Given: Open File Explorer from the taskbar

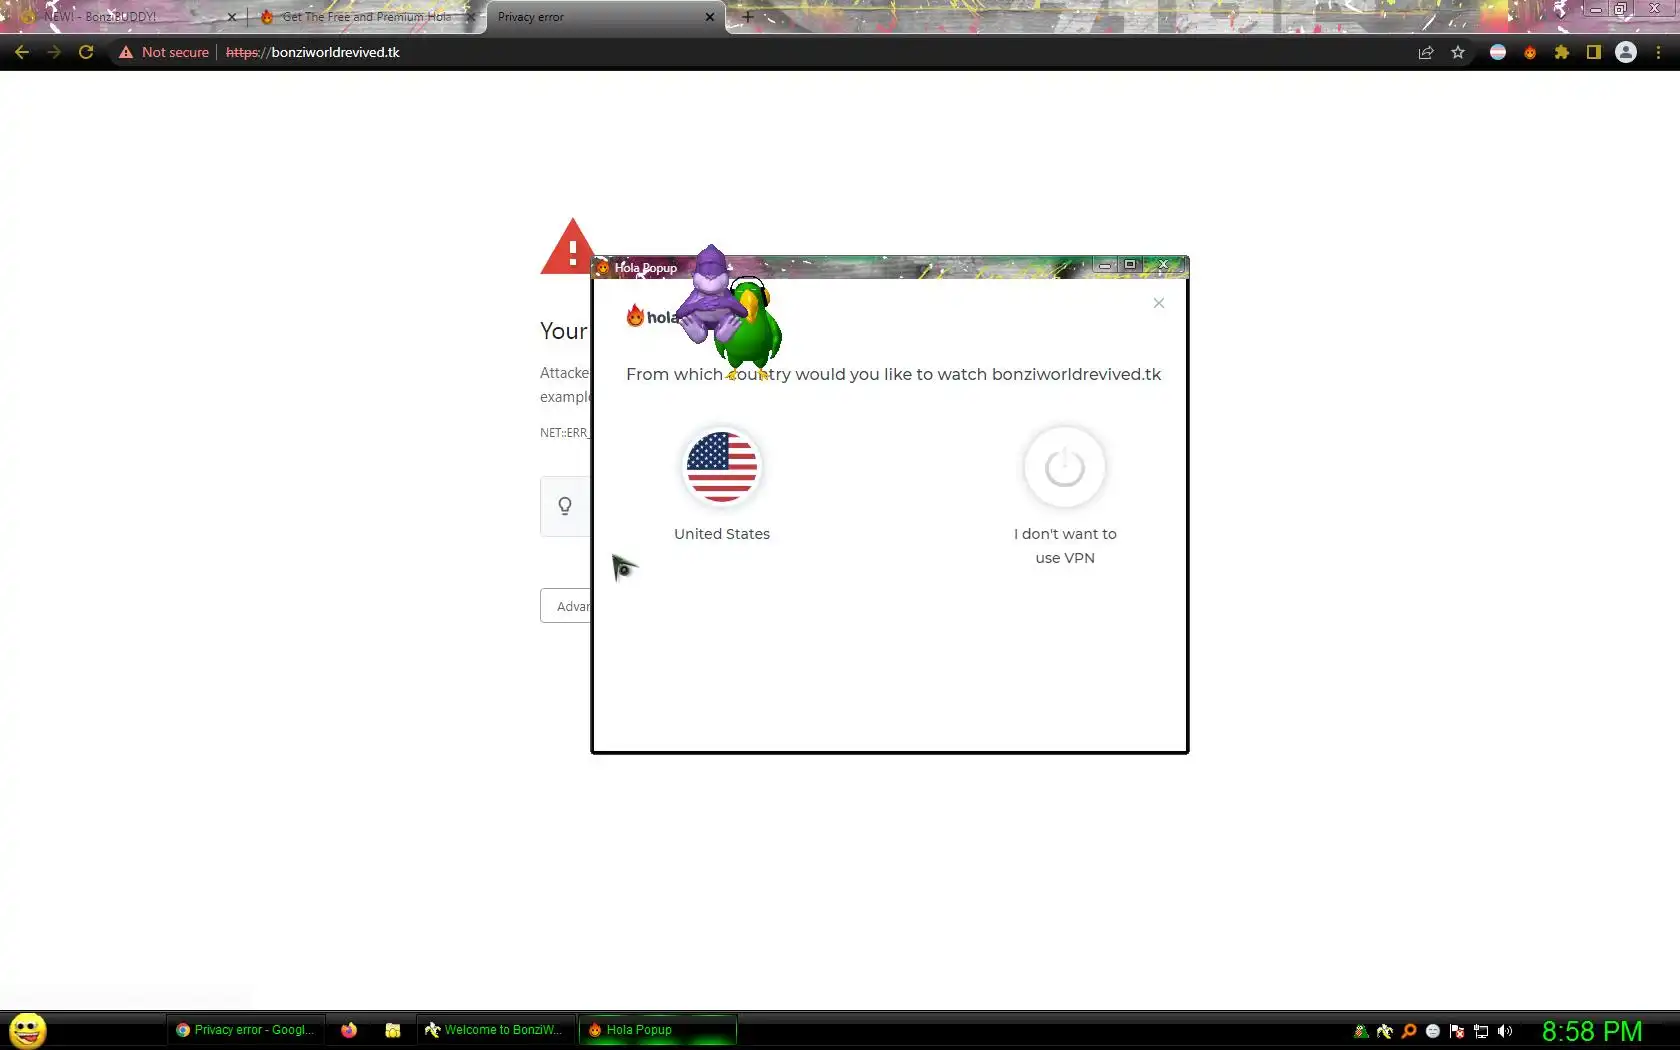Looking at the screenshot, I should pyautogui.click(x=393, y=1030).
